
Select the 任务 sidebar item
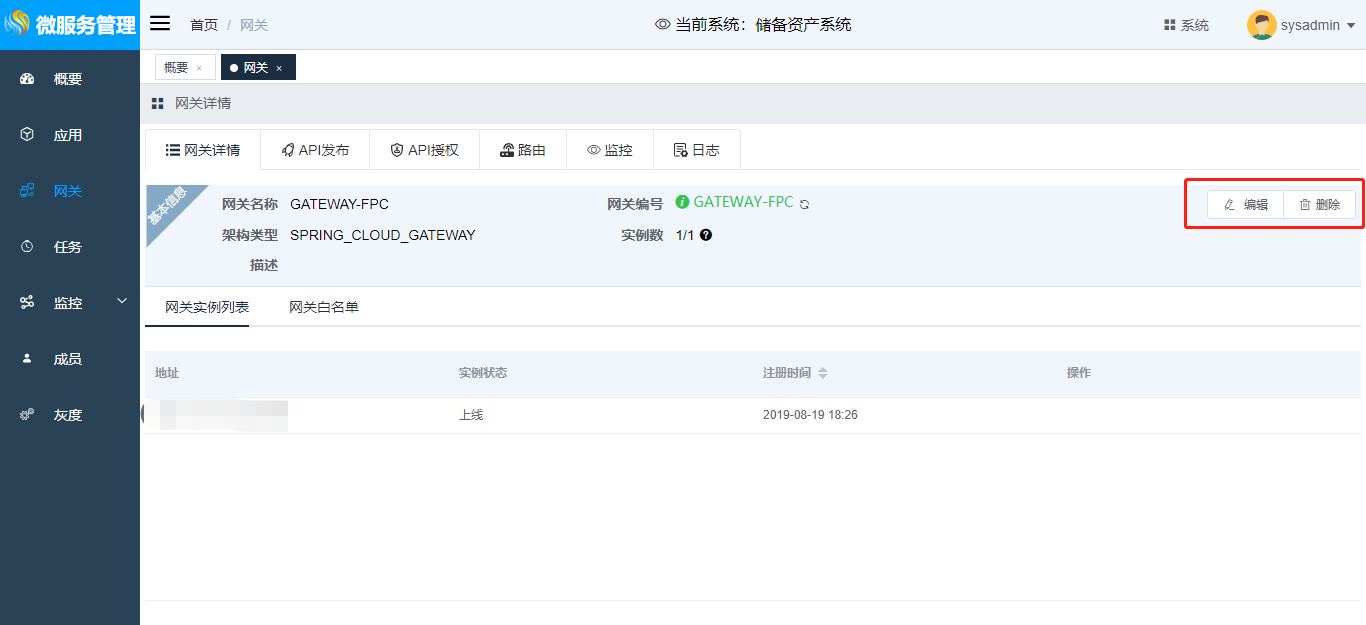click(x=68, y=247)
